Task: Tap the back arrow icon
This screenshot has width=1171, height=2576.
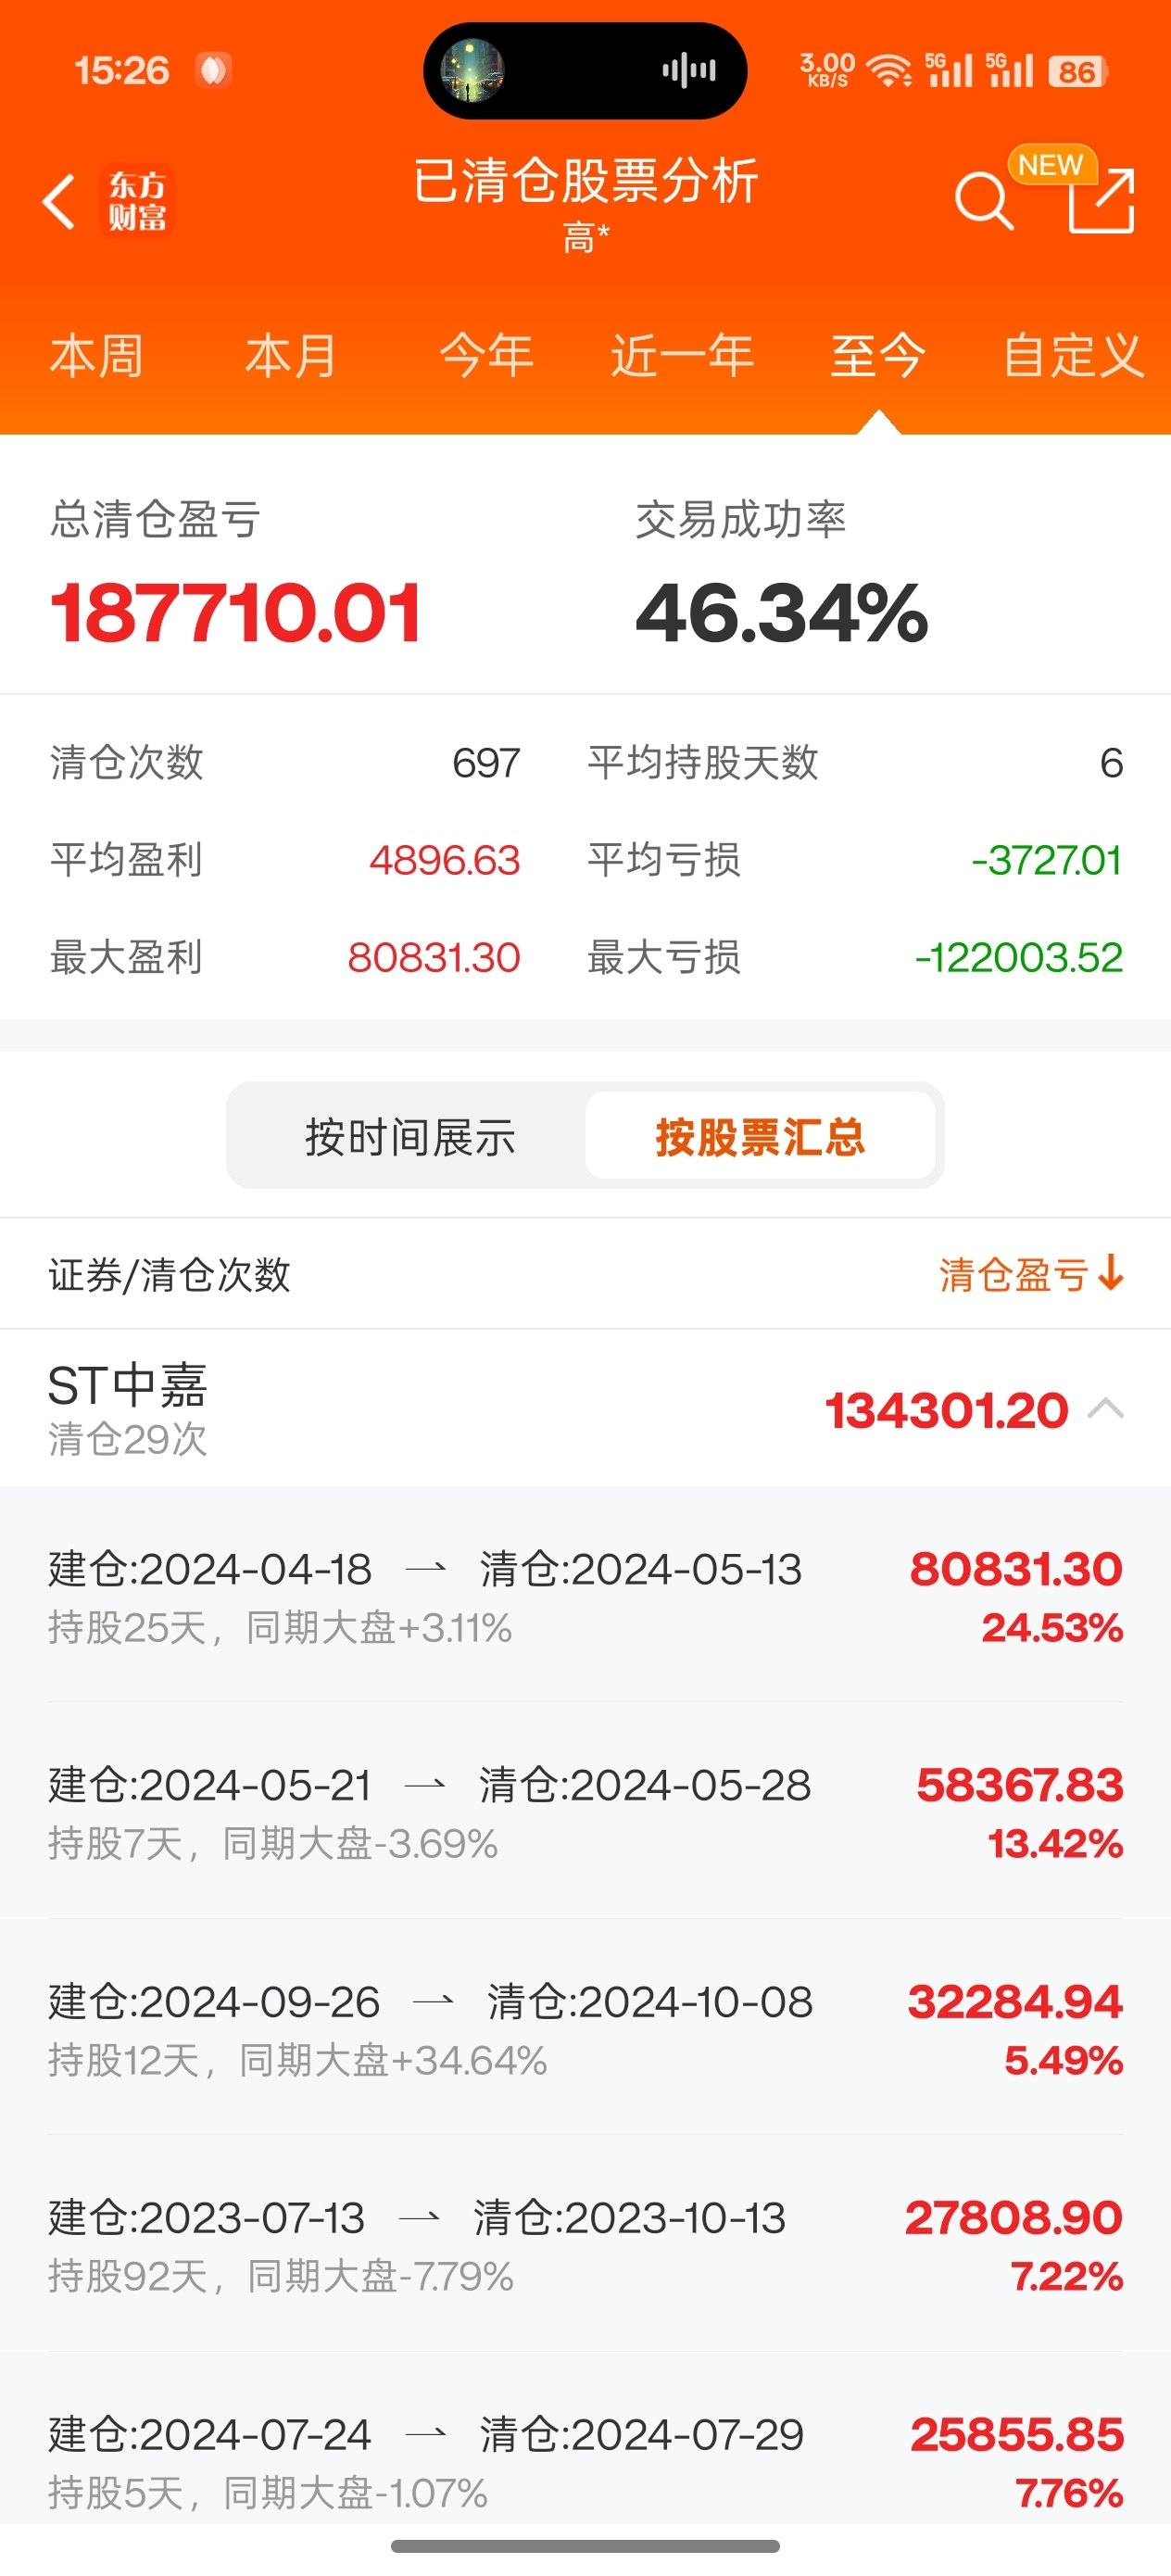Action: tap(60, 201)
